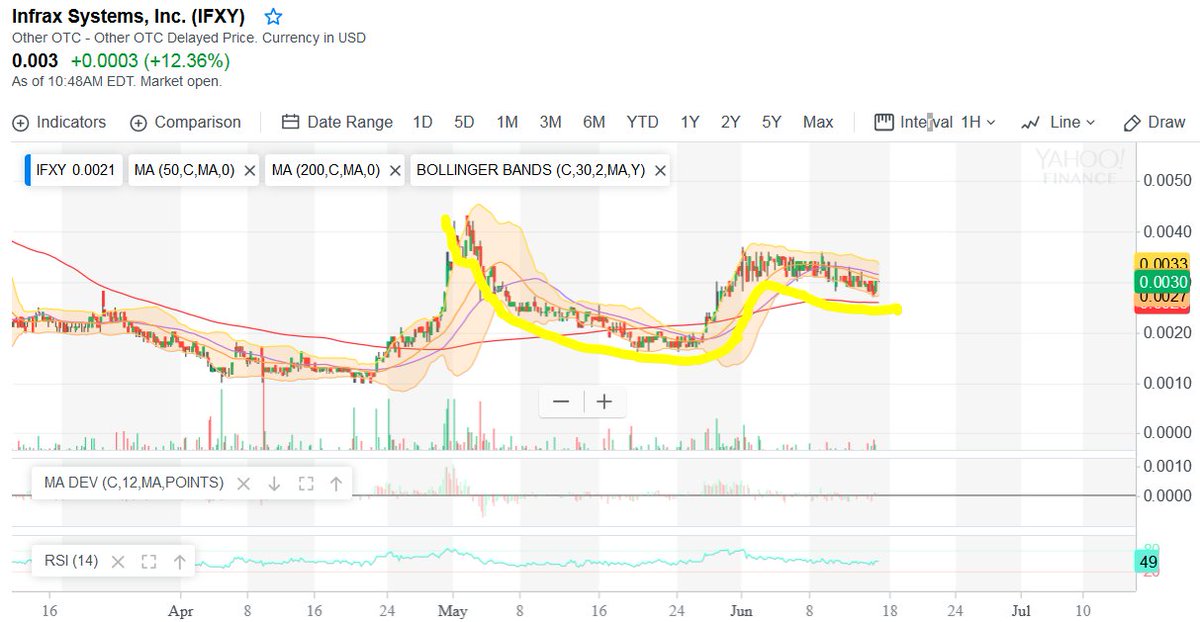The image size is (1200, 622).
Task: Click the Comparison plus-circle icon
Action: (x=139, y=122)
